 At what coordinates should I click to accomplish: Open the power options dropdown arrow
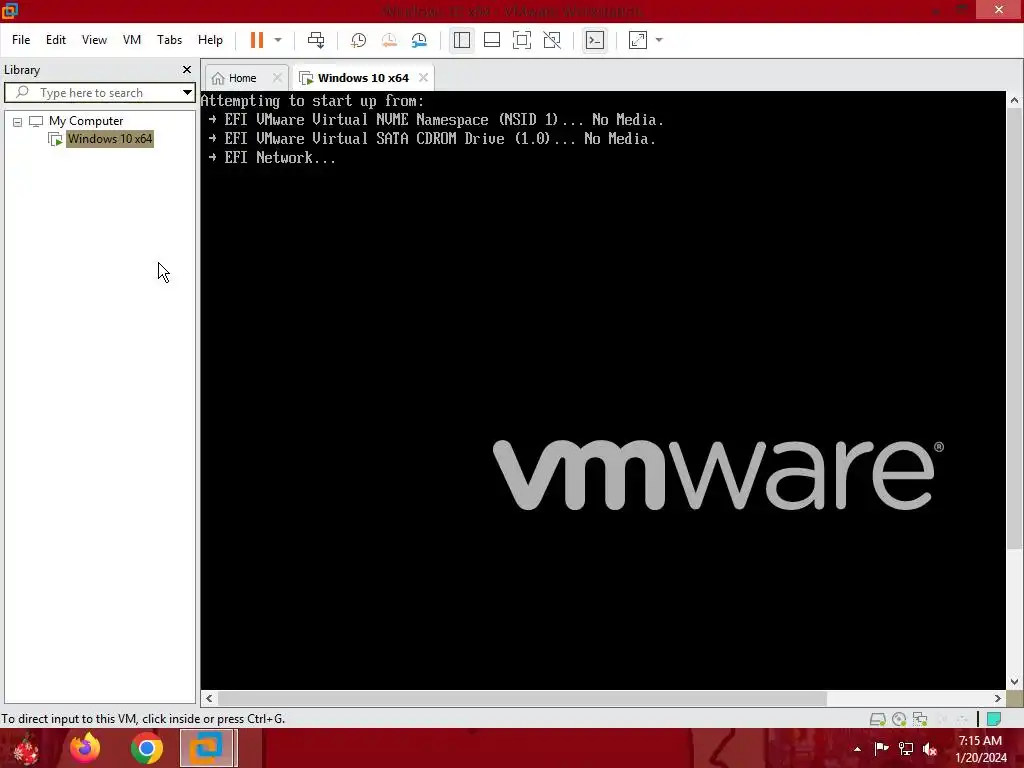click(x=278, y=40)
